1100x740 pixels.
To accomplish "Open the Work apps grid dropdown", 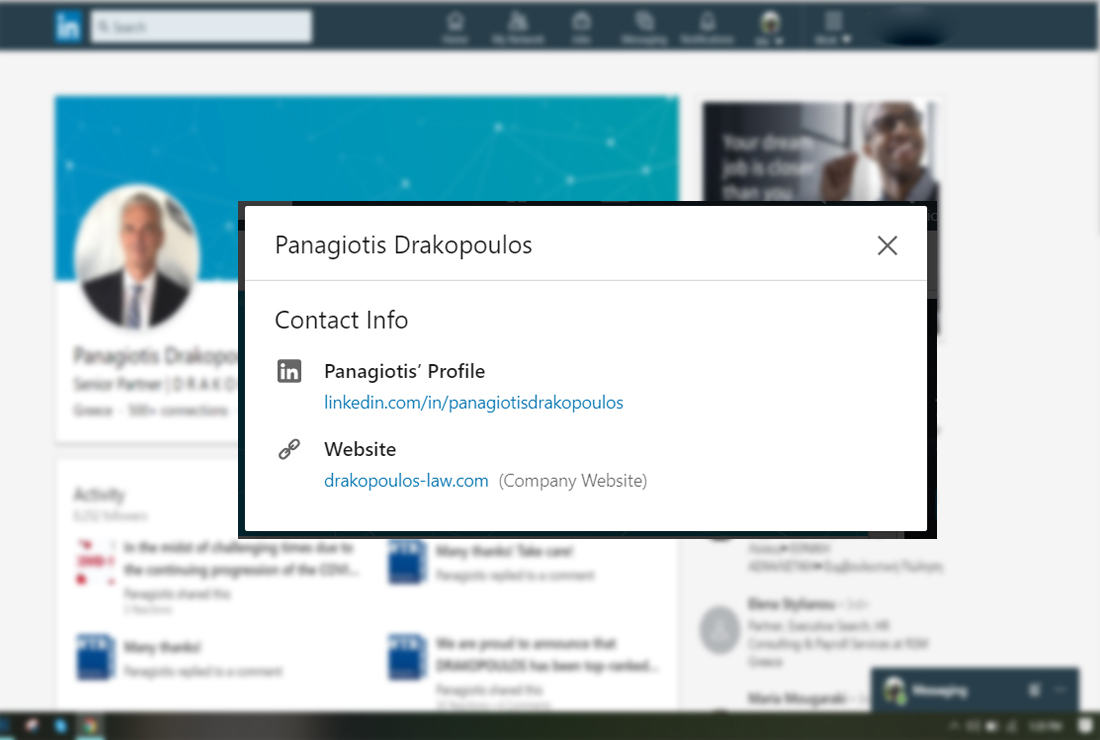I will click(833, 28).
